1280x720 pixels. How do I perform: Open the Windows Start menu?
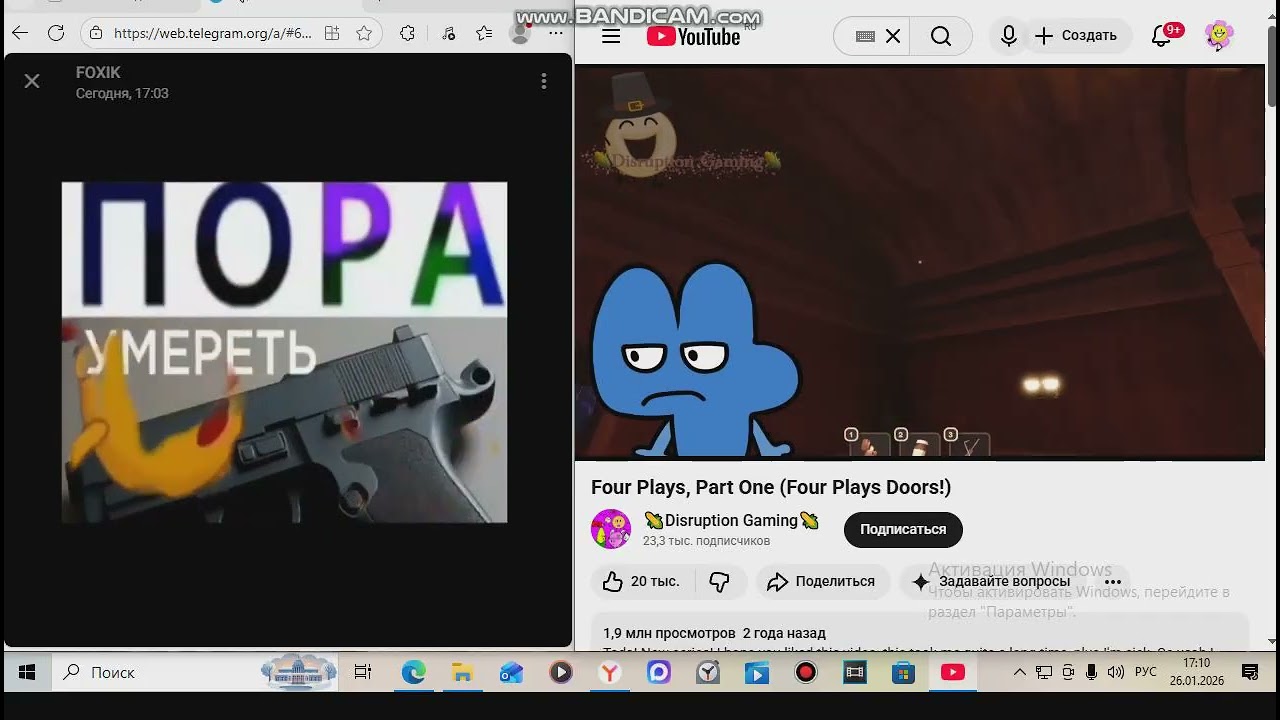[x=26, y=672]
